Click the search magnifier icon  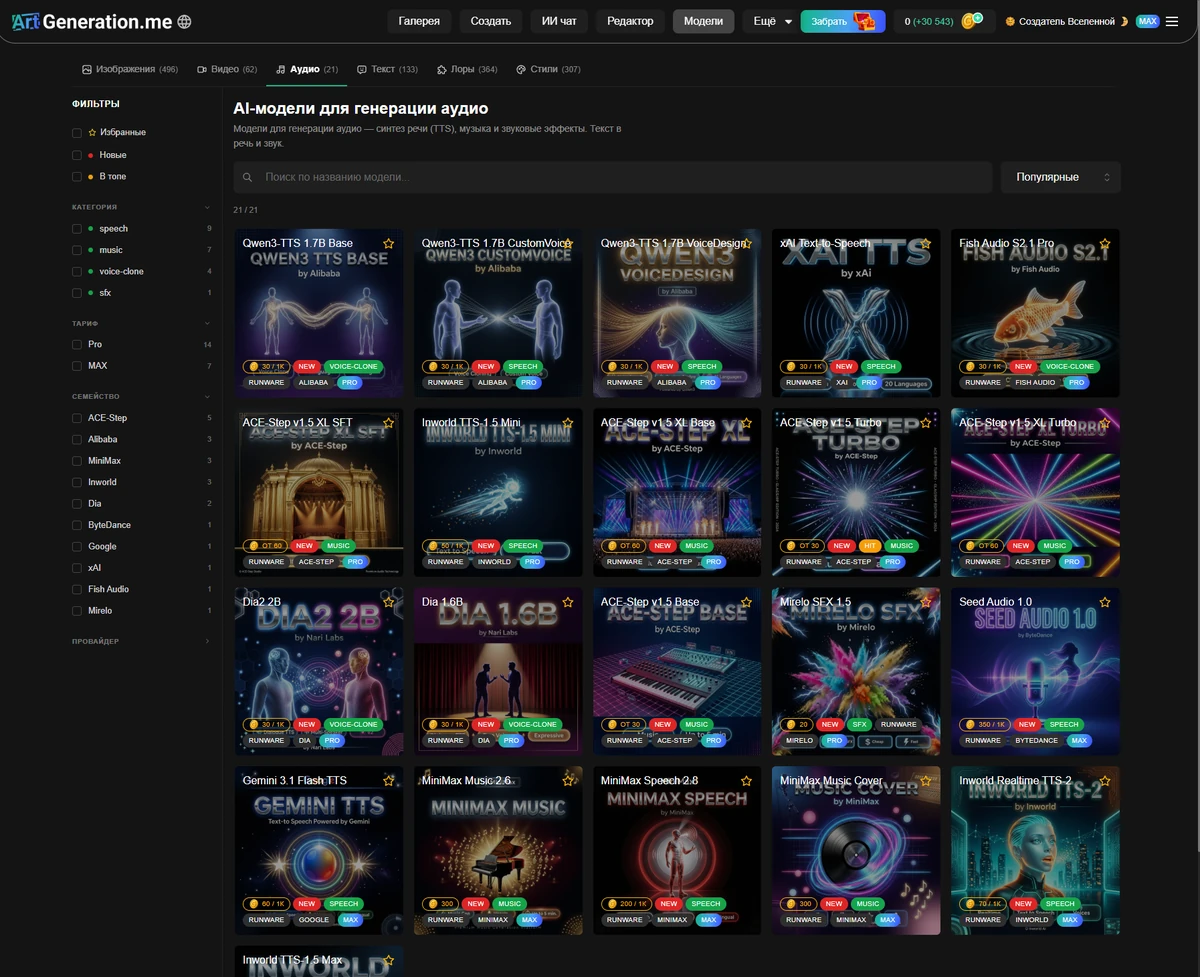coord(247,177)
